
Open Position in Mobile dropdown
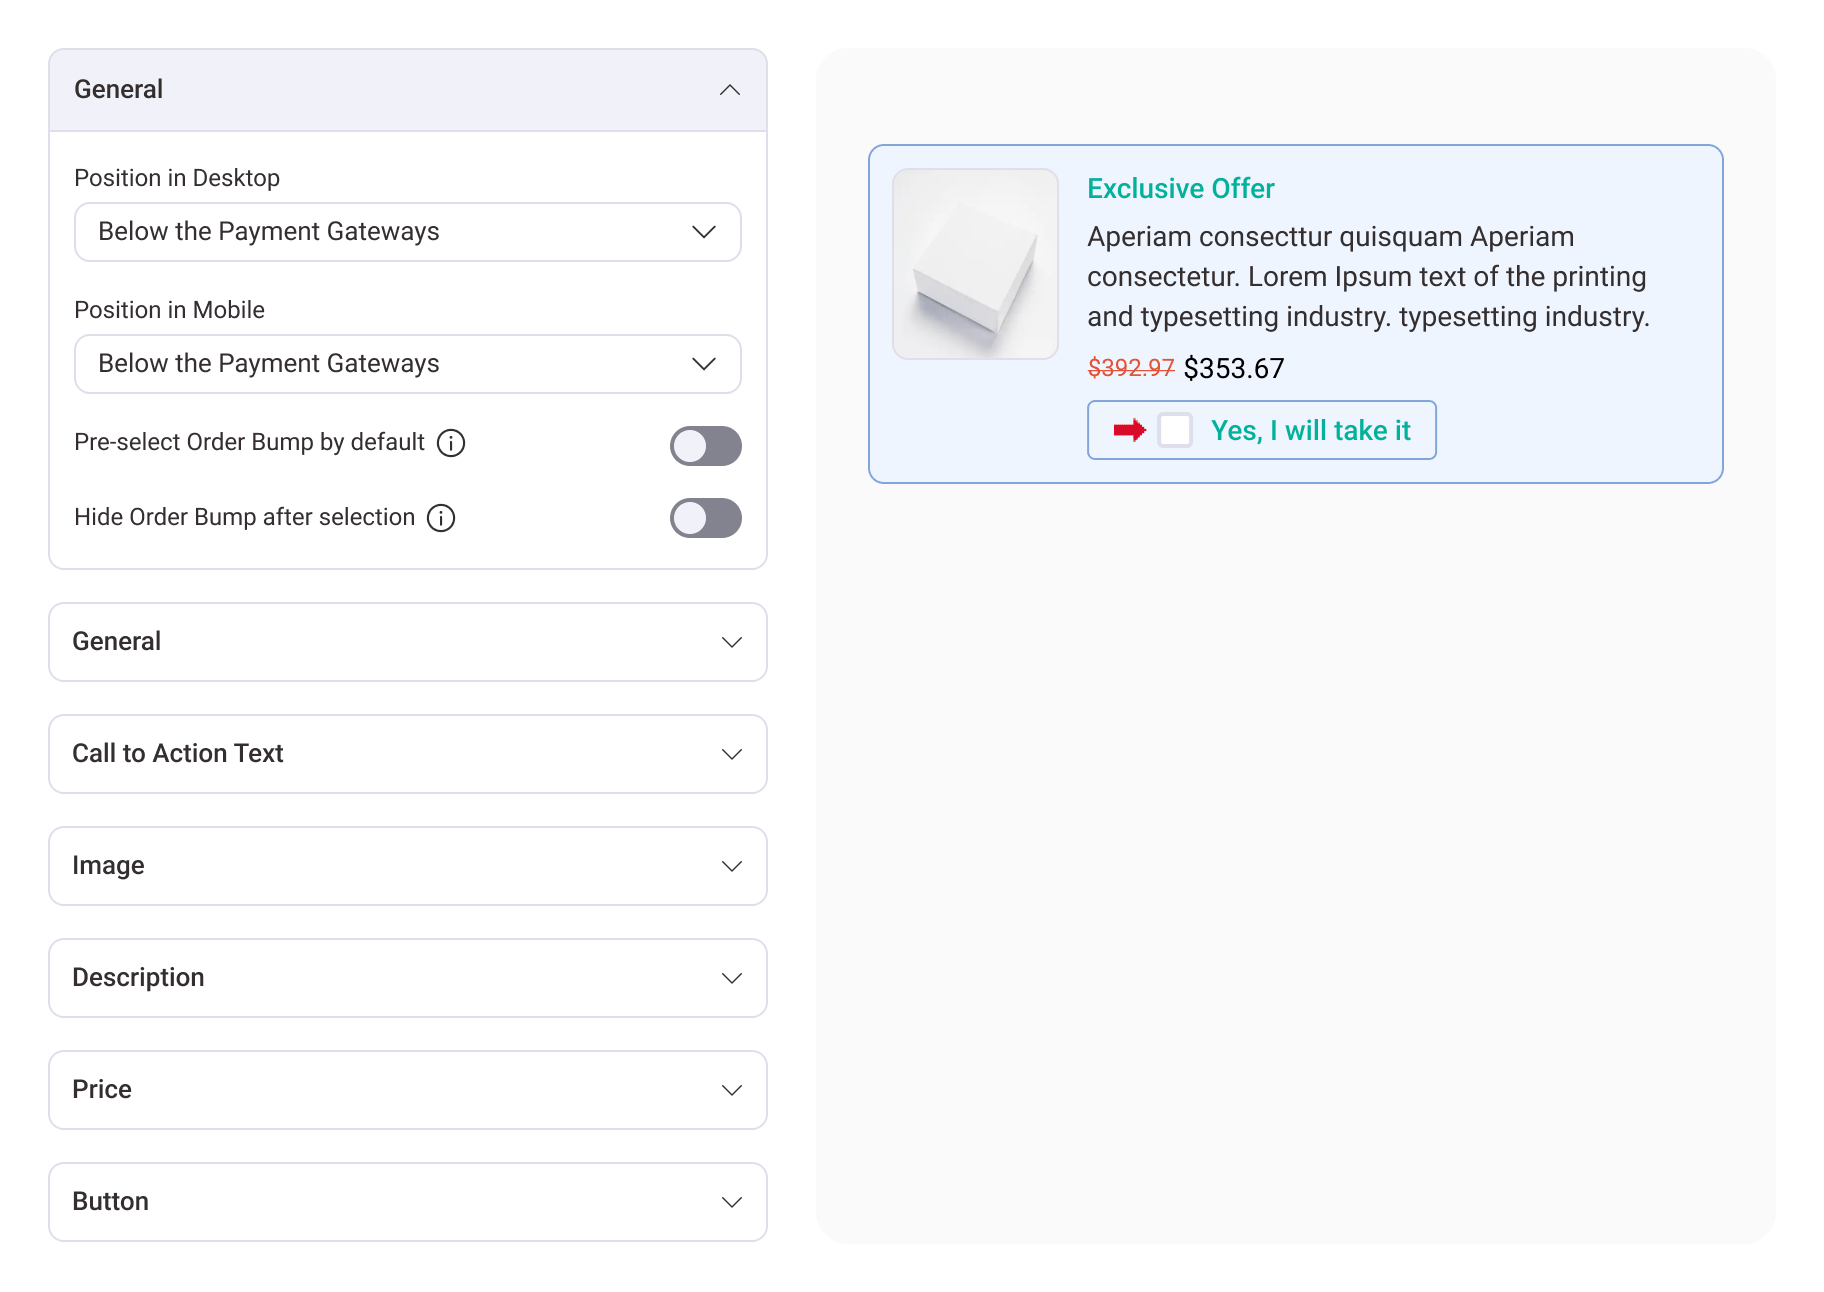[408, 364]
